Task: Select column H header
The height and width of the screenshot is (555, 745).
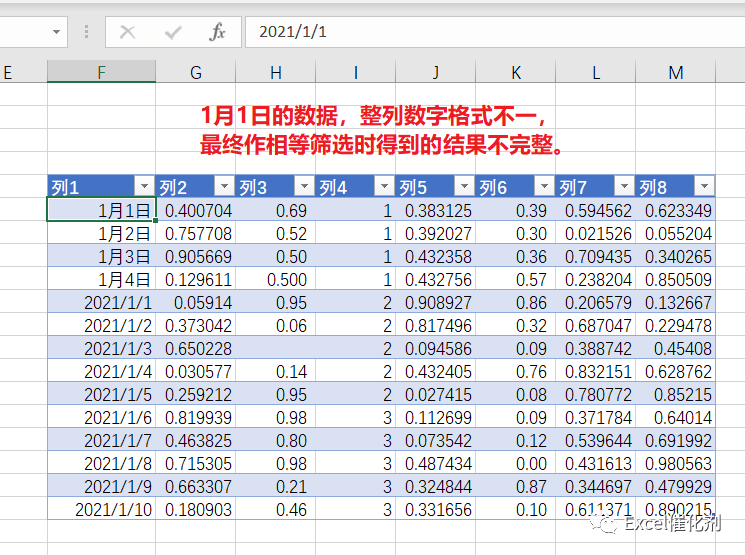Action: click(x=276, y=72)
